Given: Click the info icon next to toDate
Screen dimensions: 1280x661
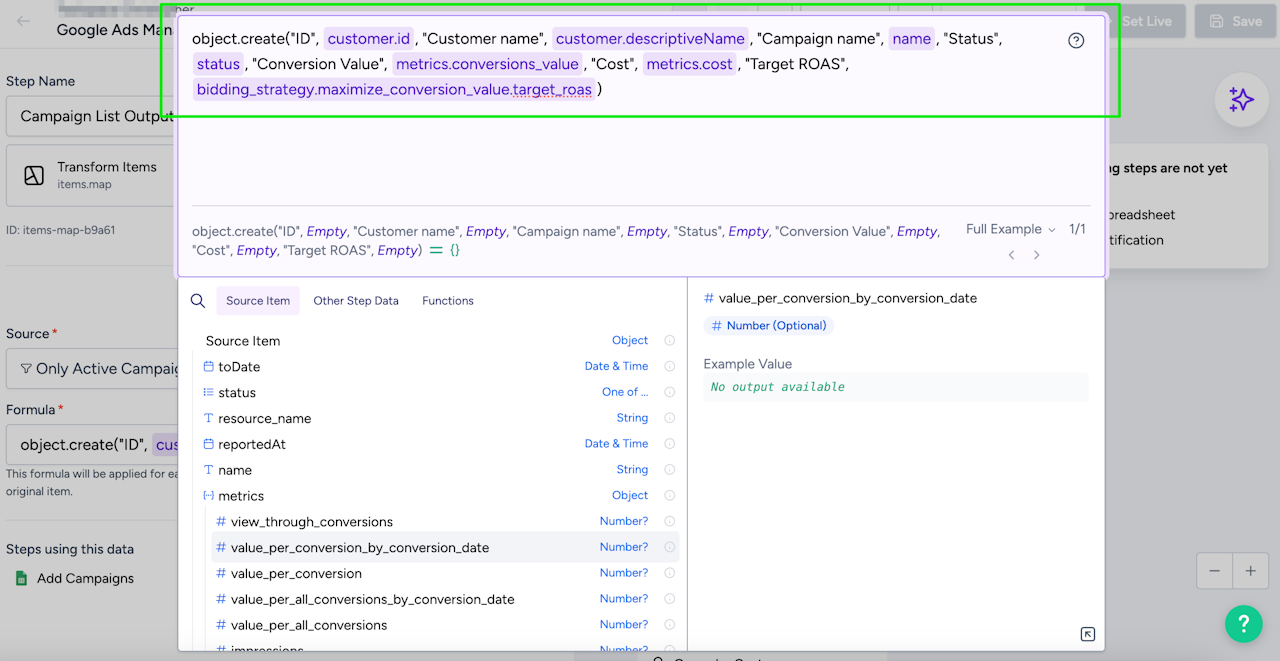Looking at the screenshot, I should click(x=670, y=367).
